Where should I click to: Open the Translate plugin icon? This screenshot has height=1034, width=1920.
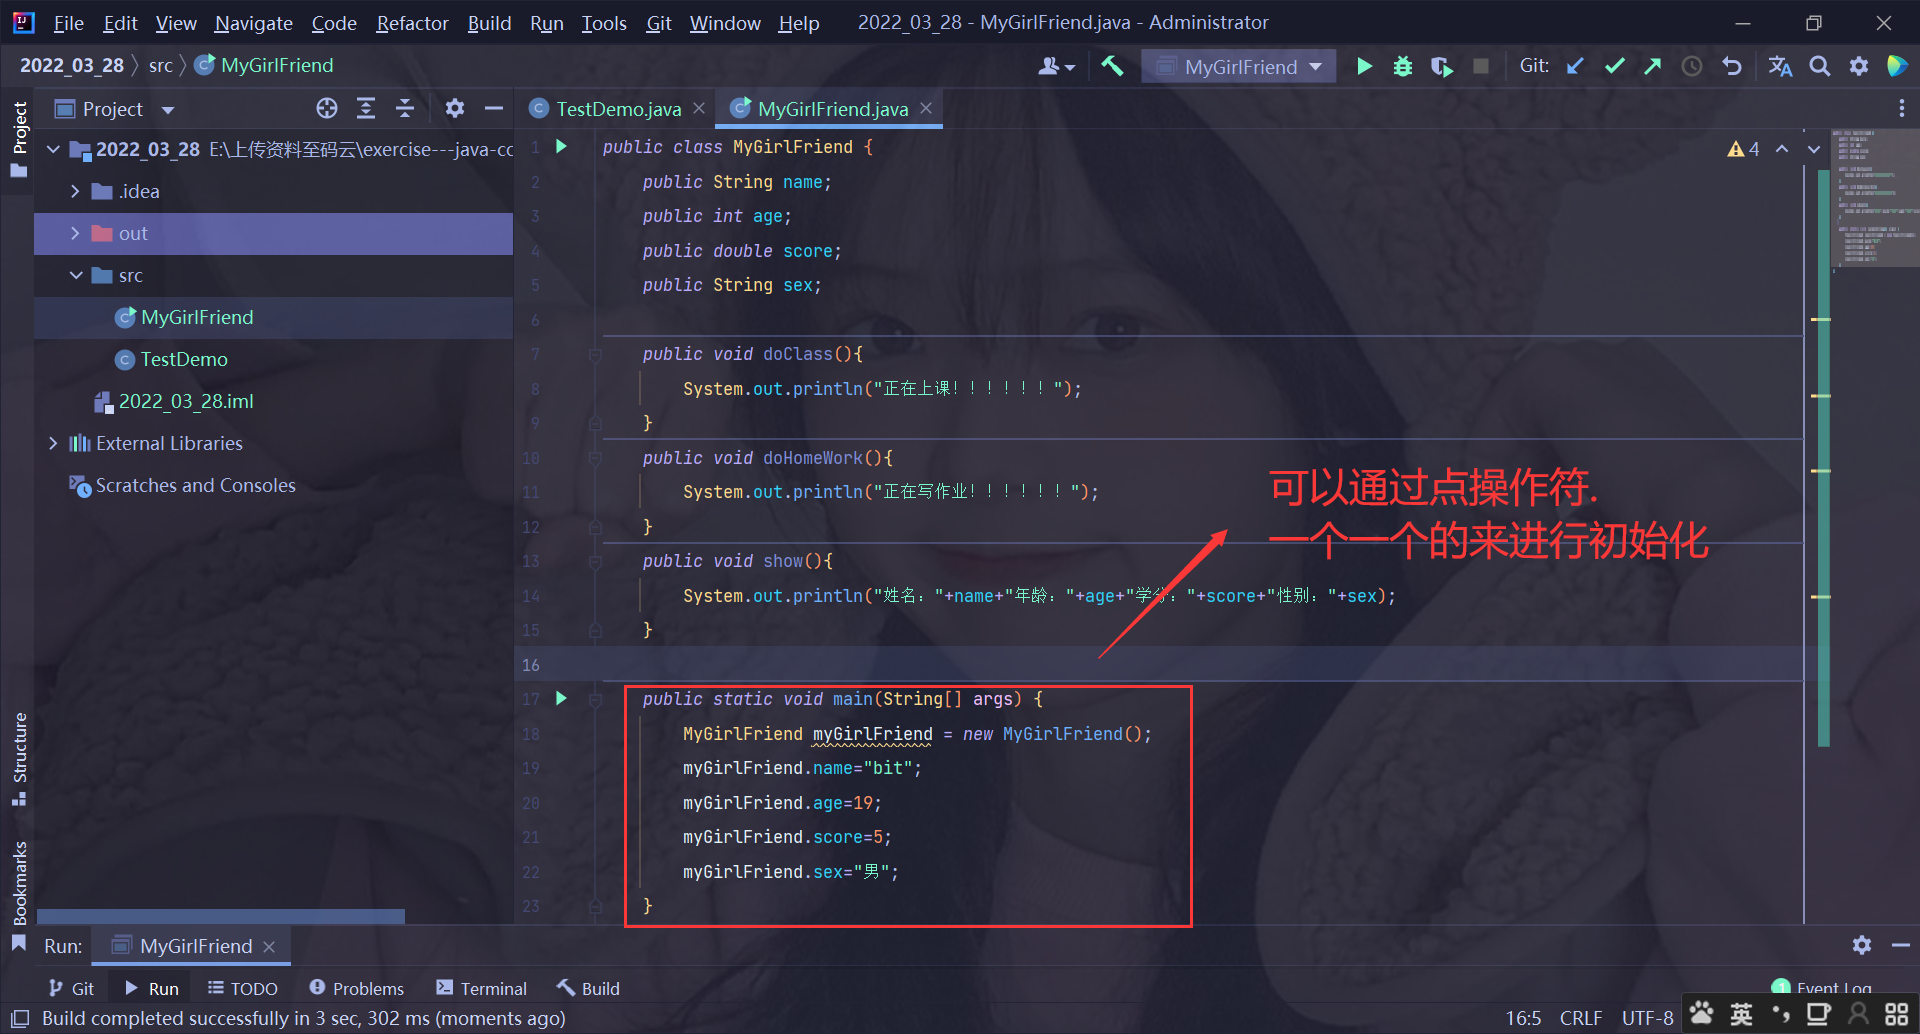click(1780, 66)
